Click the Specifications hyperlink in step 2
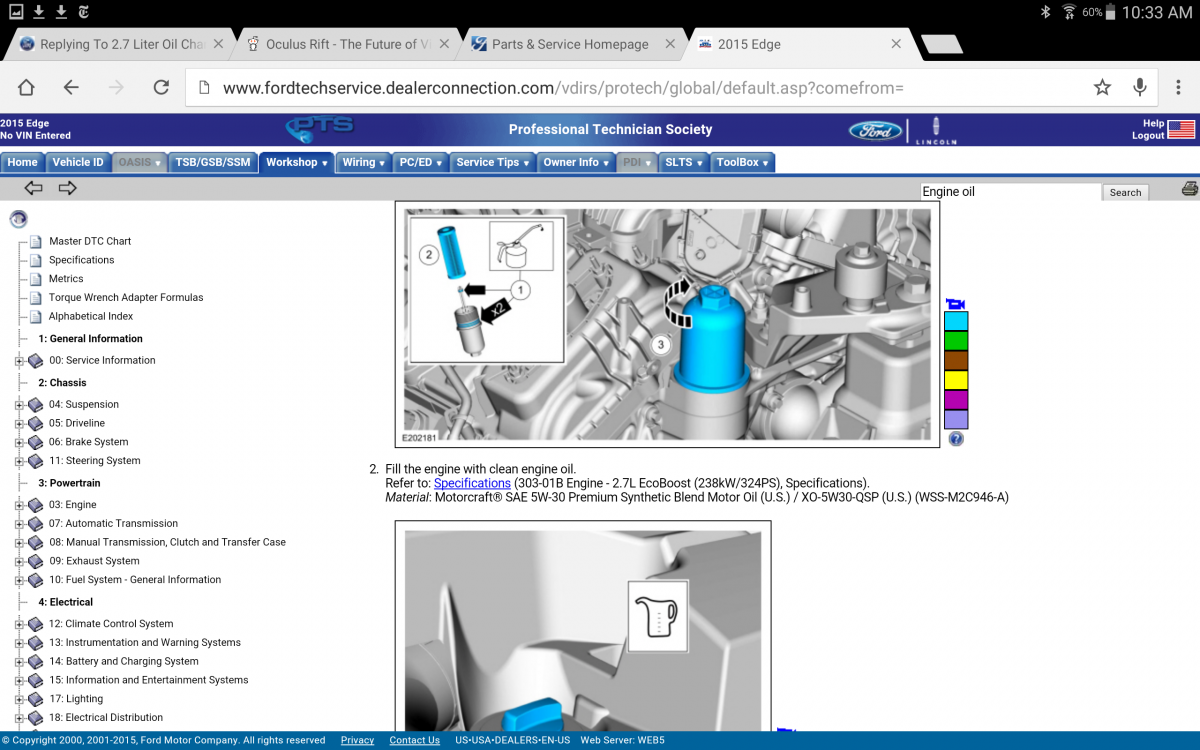The image size is (1200, 750). point(472,483)
